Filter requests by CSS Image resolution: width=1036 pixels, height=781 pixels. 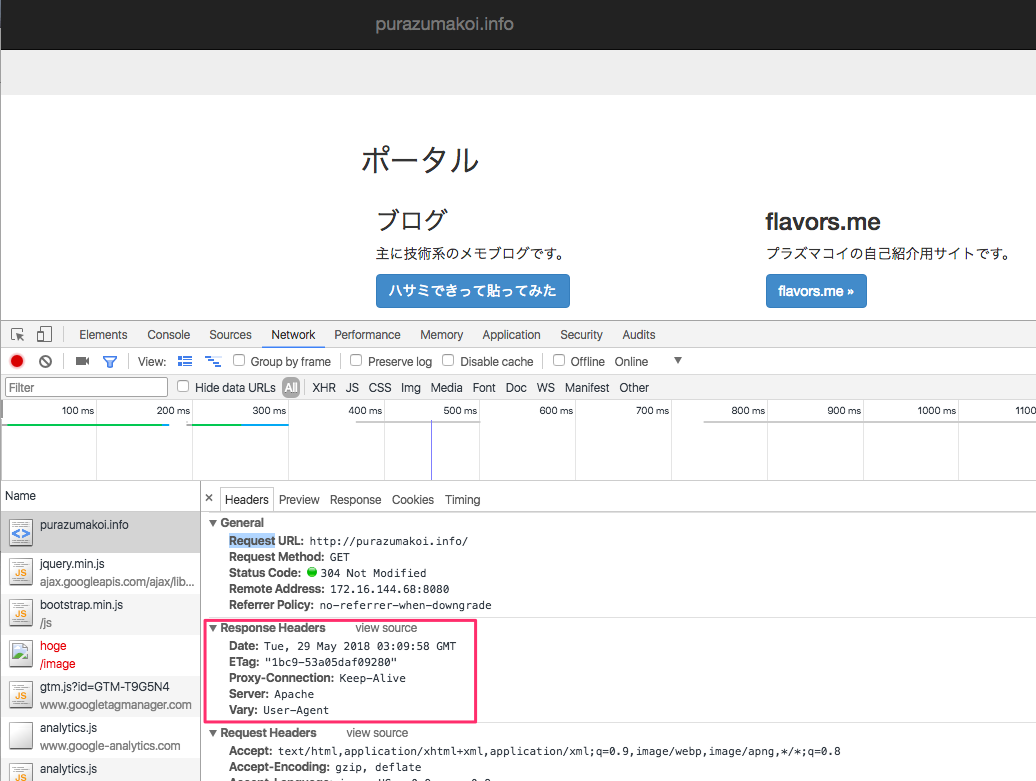click(x=380, y=388)
